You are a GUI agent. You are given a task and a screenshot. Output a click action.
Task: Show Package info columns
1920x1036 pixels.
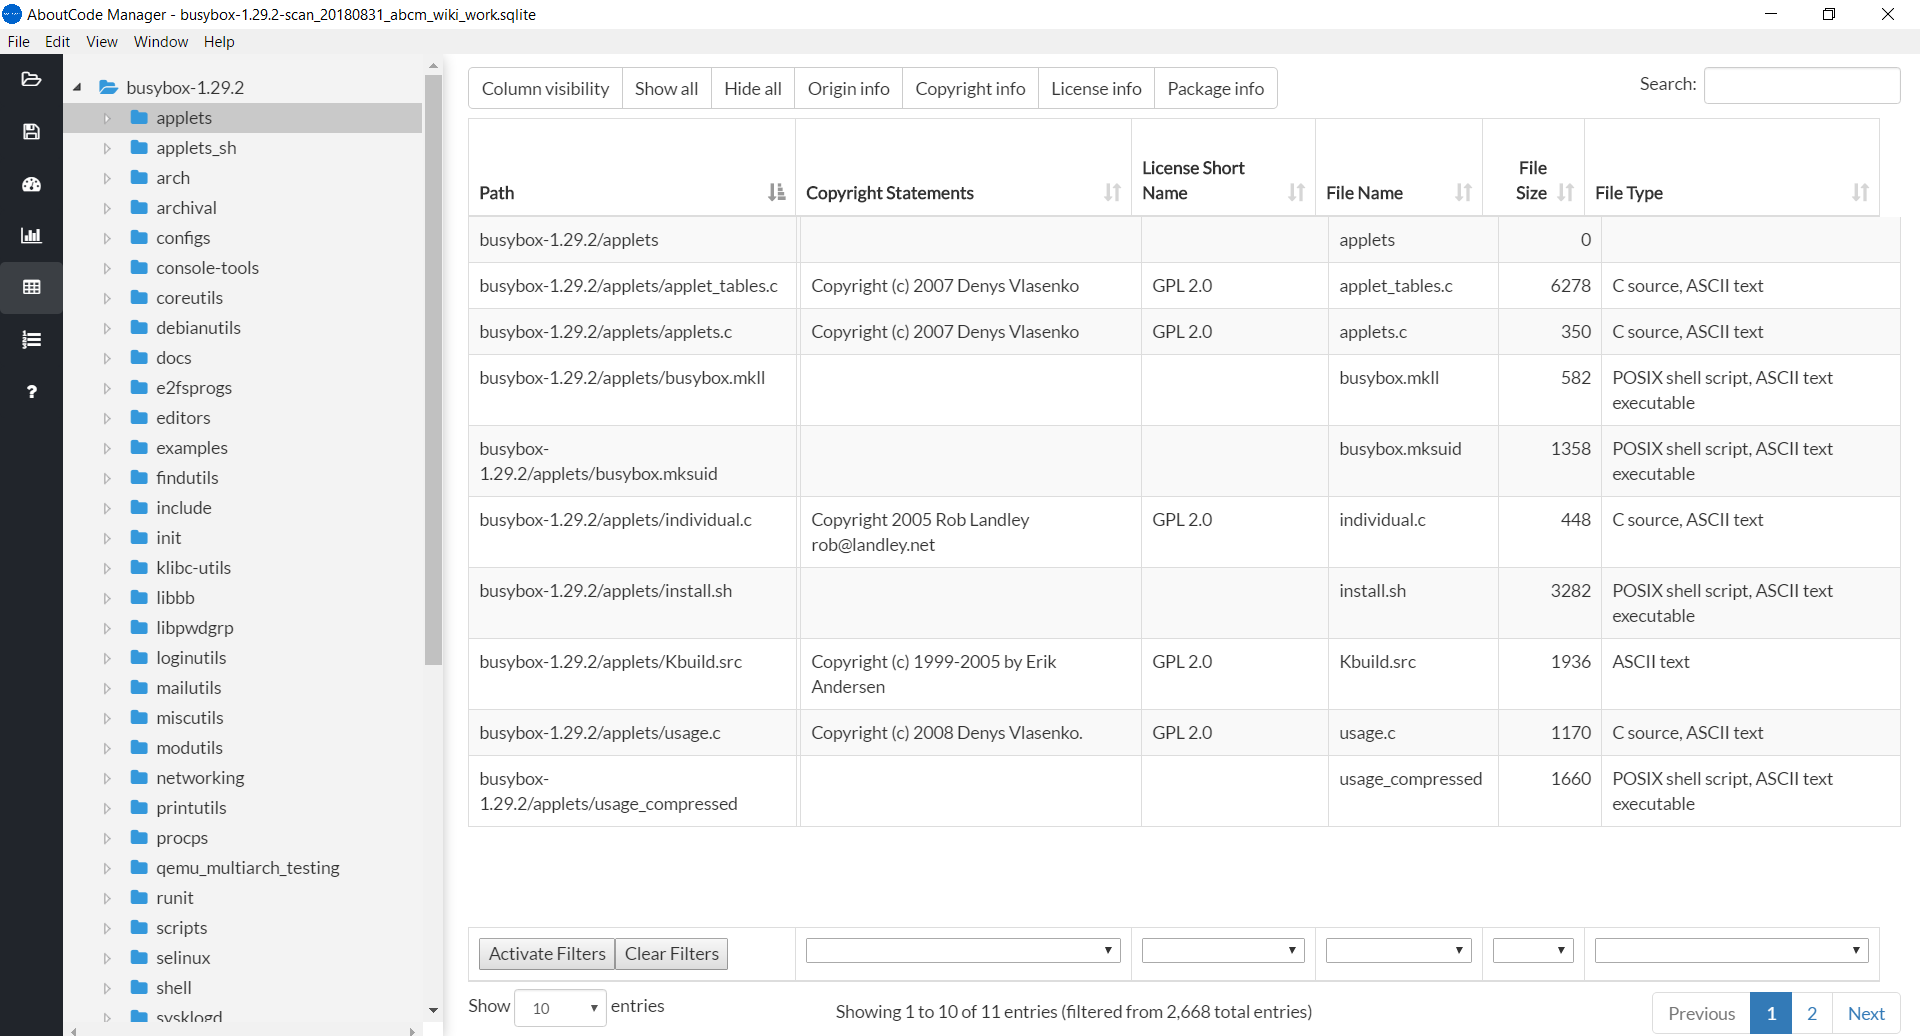tap(1215, 89)
